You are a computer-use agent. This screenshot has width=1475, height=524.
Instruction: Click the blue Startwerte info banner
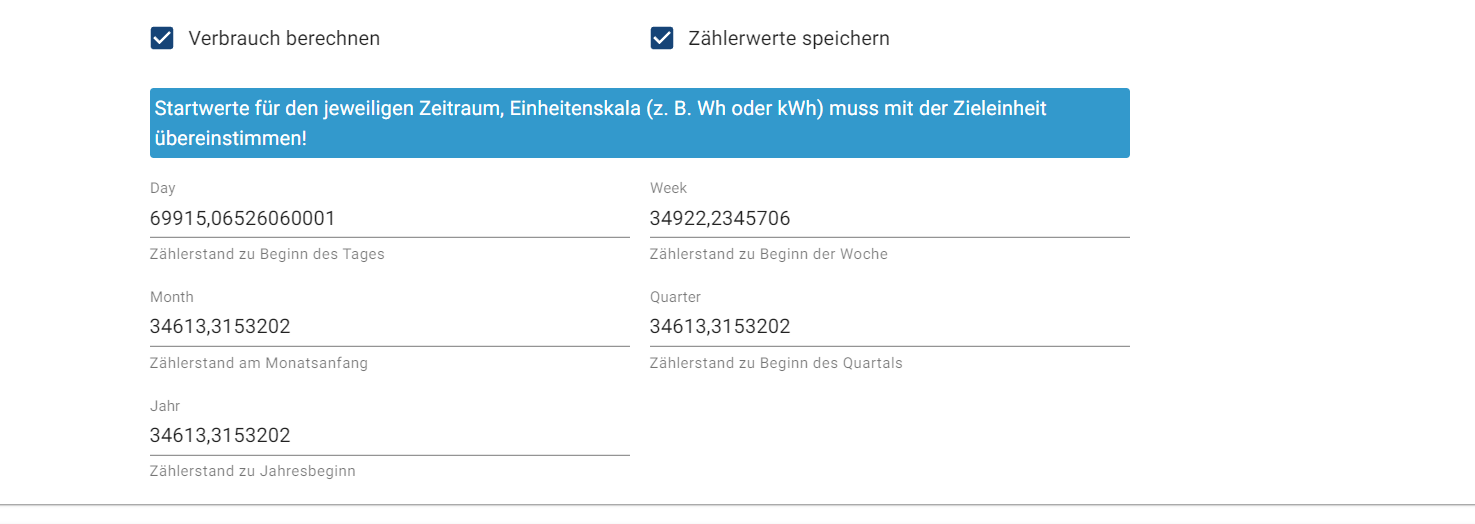point(640,123)
